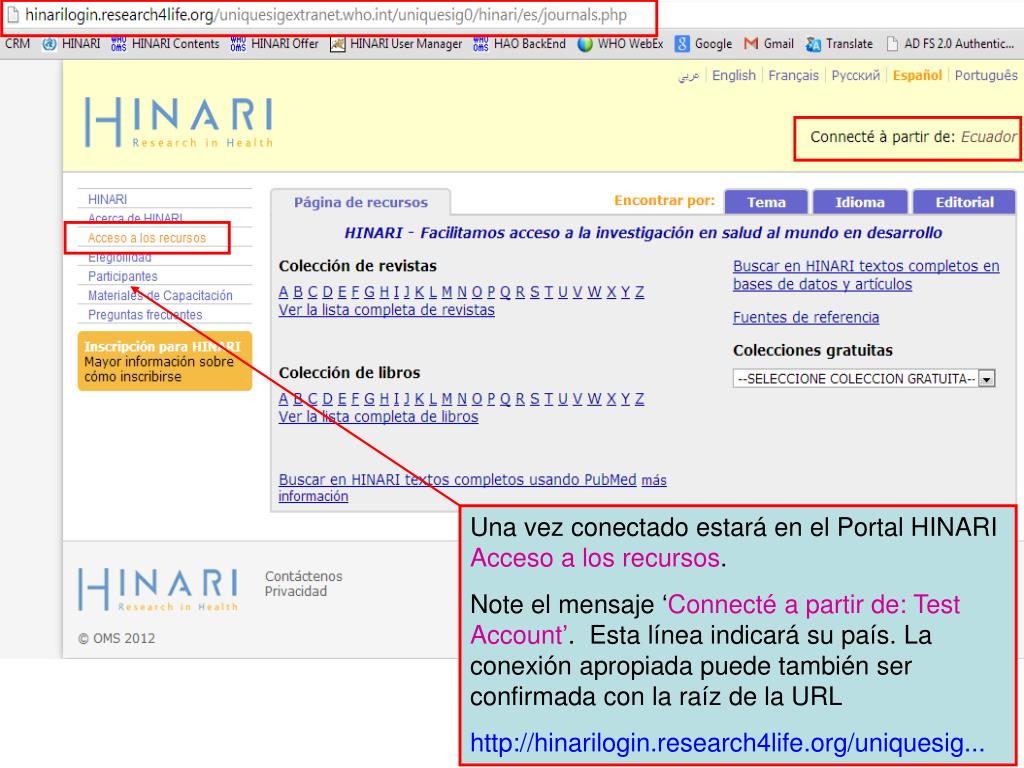
Task: Select the Español language link
Action: 917,76
